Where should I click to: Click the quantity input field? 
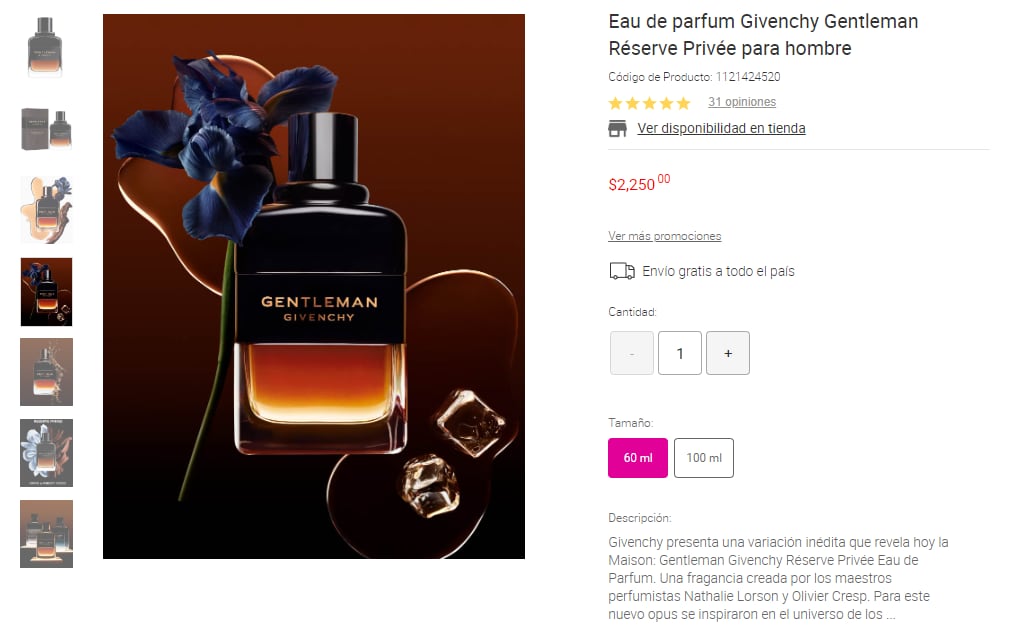click(x=680, y=353)
